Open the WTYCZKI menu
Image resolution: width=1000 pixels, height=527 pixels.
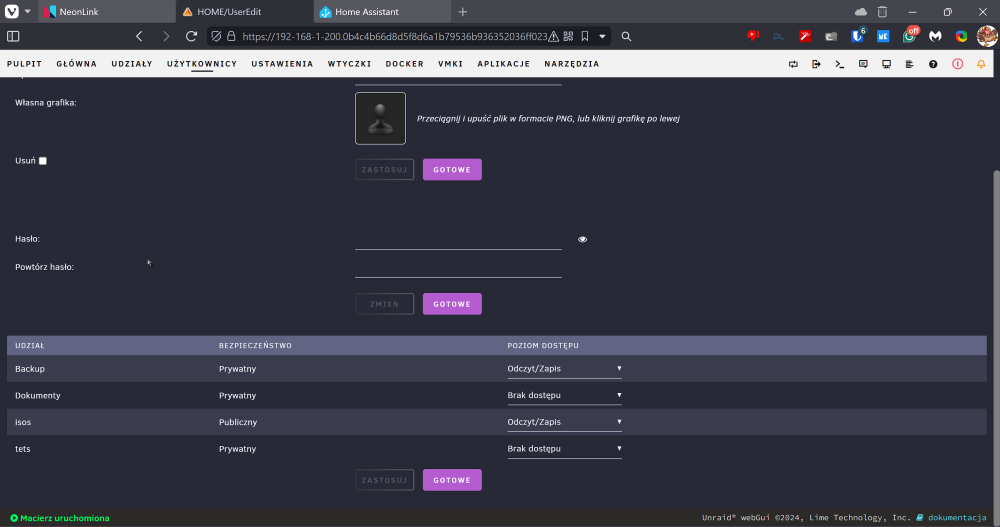point(349,64)
